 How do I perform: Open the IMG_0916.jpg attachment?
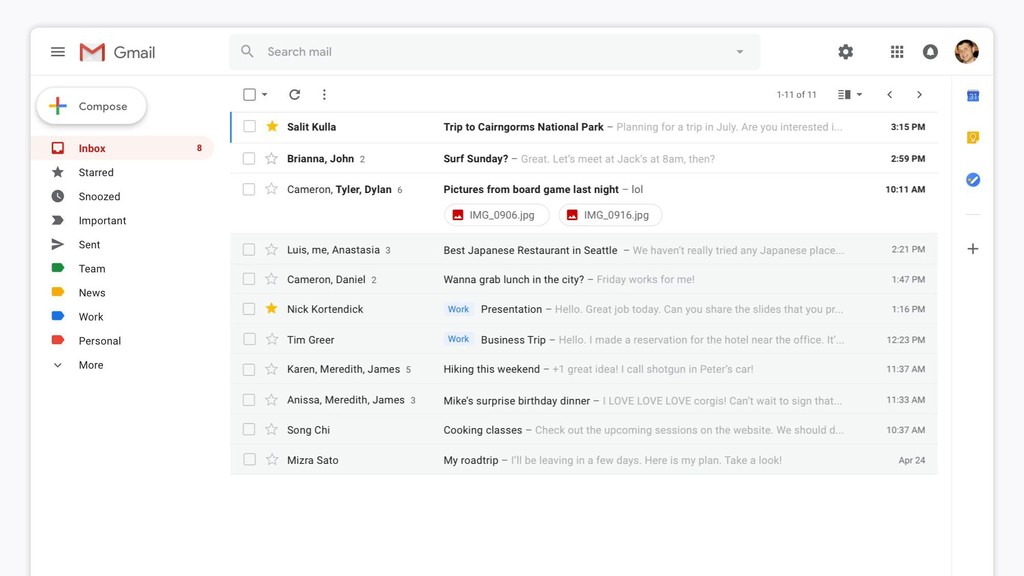(x=610, y=215)
